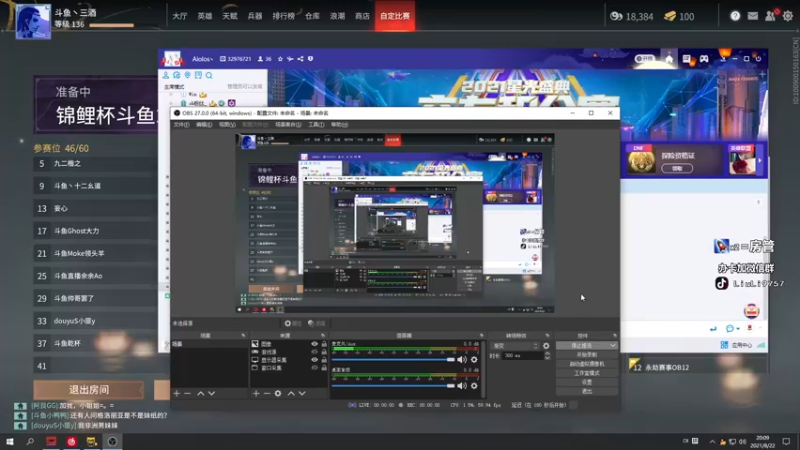The image size is (800, 450).
Task: Open the game friends list icon
Action: click(x=770, y=16)
